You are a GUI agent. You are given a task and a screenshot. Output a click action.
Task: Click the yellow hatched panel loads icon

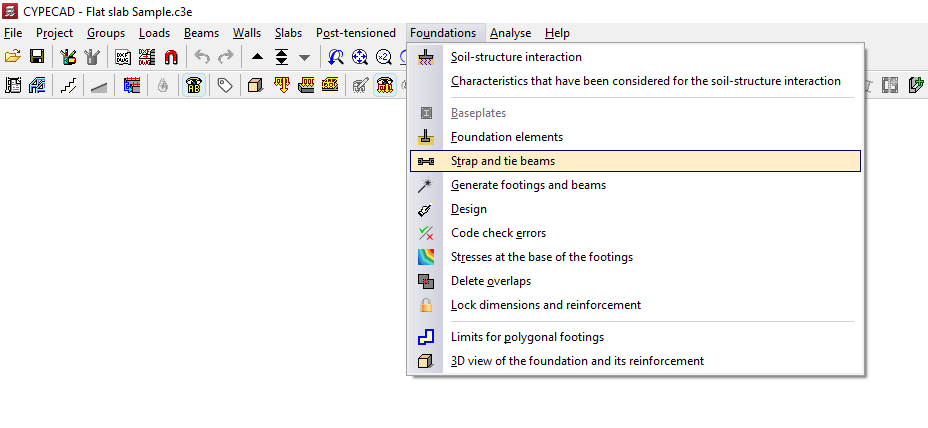click(x=330, y=85)
